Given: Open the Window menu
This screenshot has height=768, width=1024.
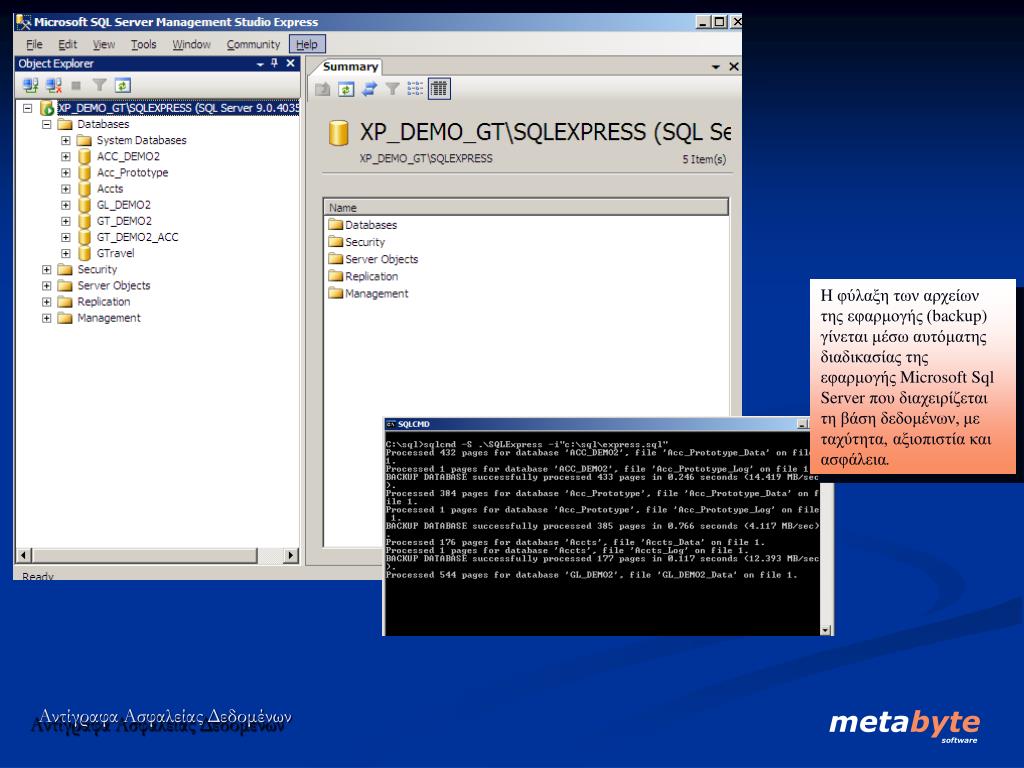Looking at the screenshot, I should coord(191,44).
